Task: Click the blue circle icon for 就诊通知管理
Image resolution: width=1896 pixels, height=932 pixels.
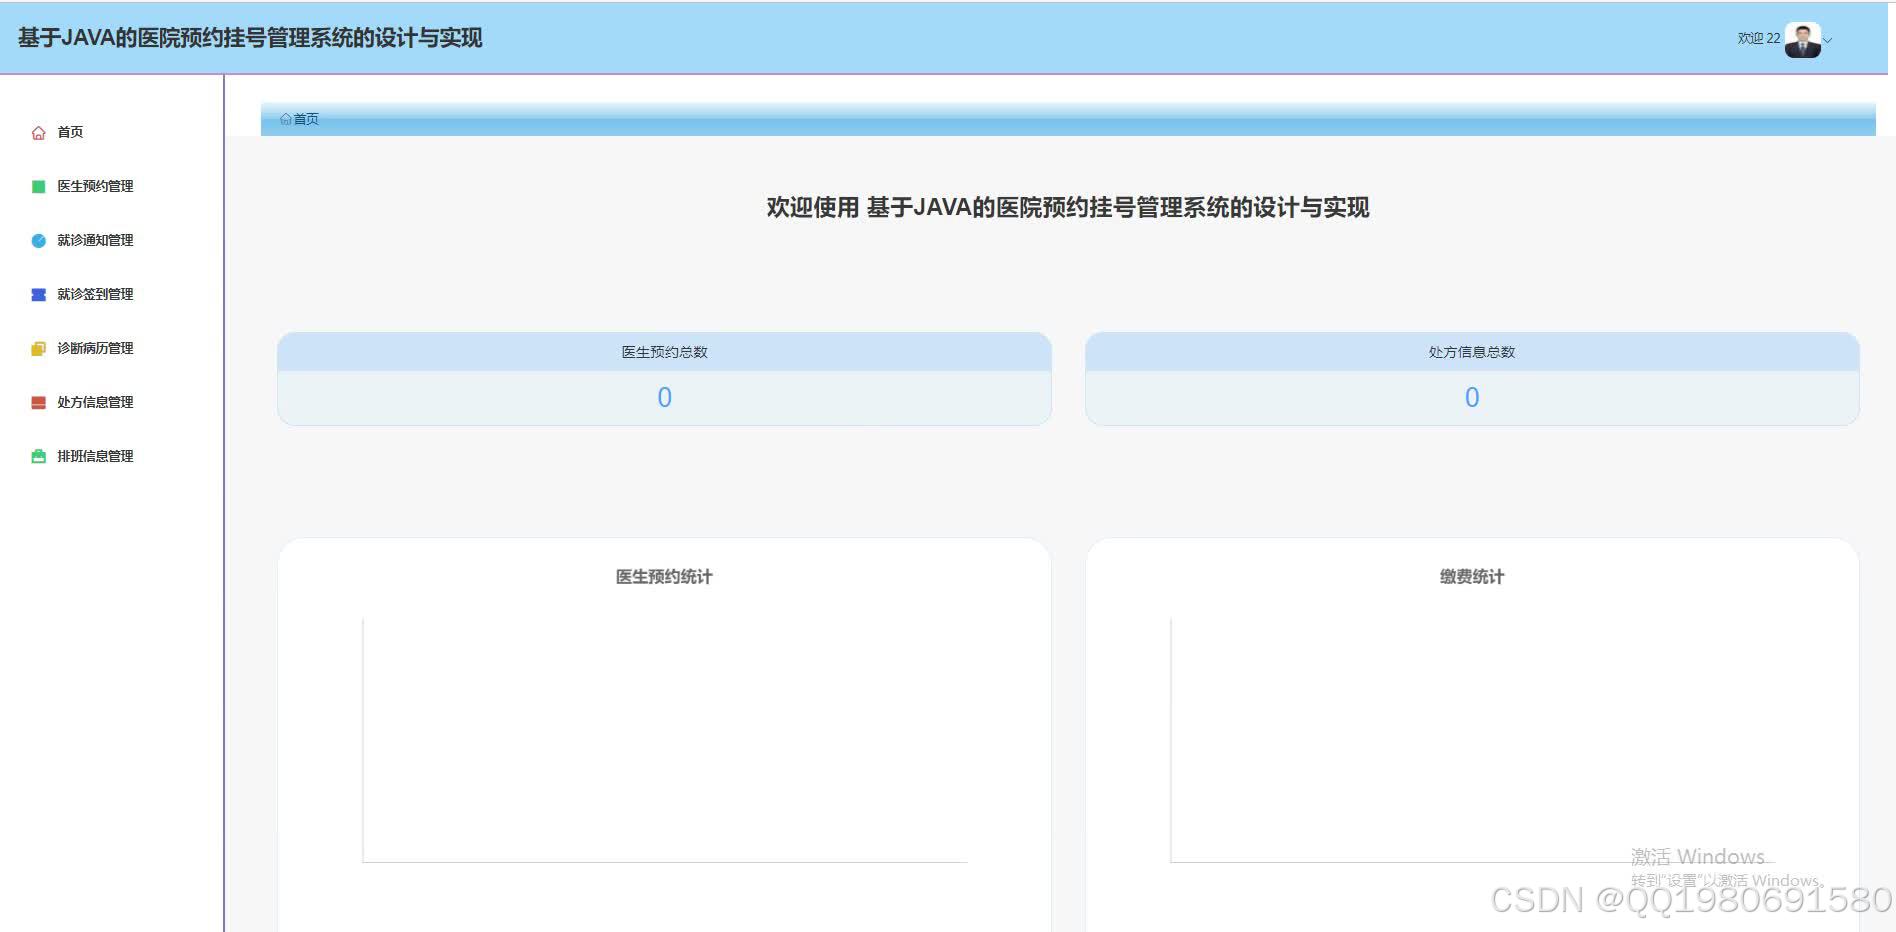Action: tap(38, 239)
